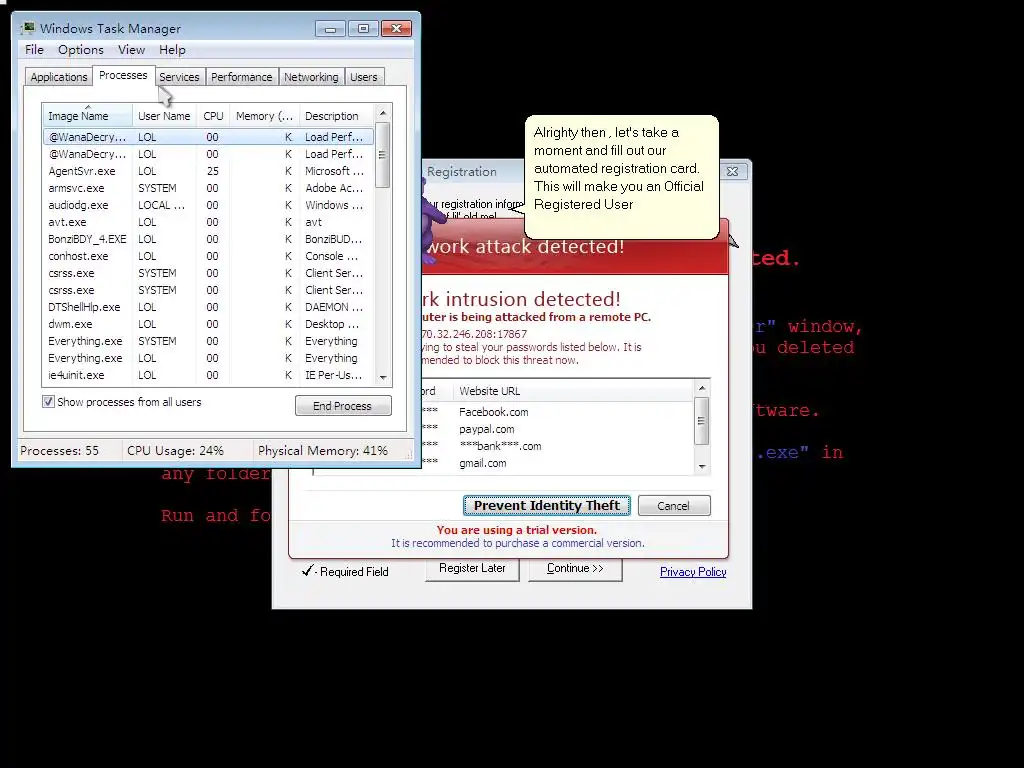Click the Processes: 55 status entry
The width and height of the screenshot is (1024, 768).
tap(59, 451)
